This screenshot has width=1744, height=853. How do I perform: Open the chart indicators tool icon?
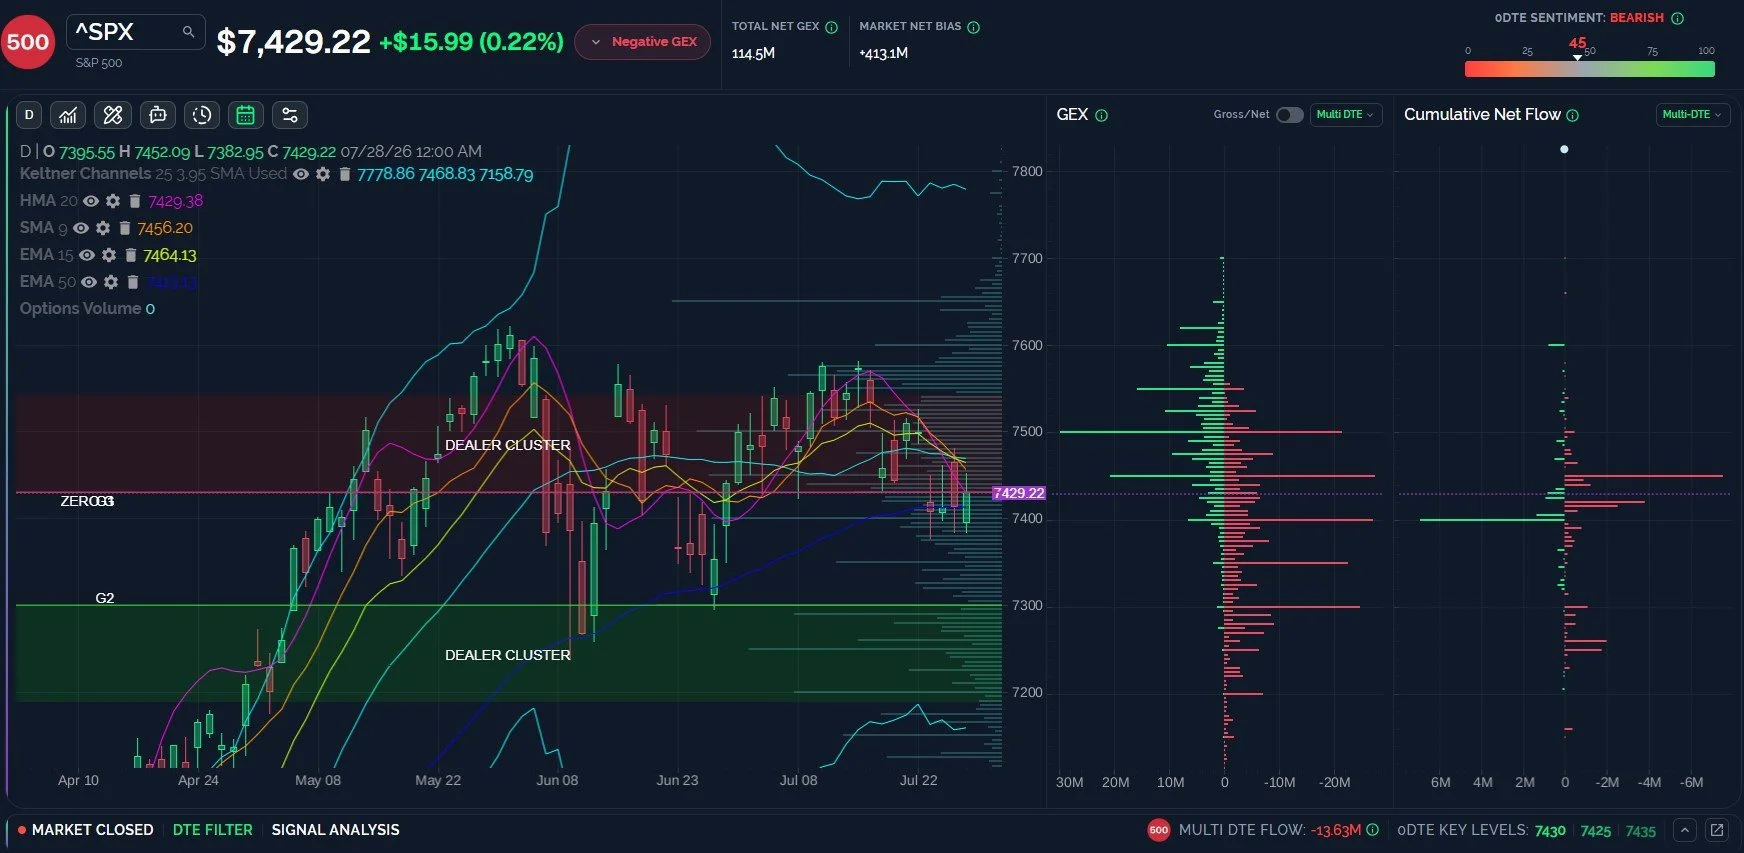point(68,115)
